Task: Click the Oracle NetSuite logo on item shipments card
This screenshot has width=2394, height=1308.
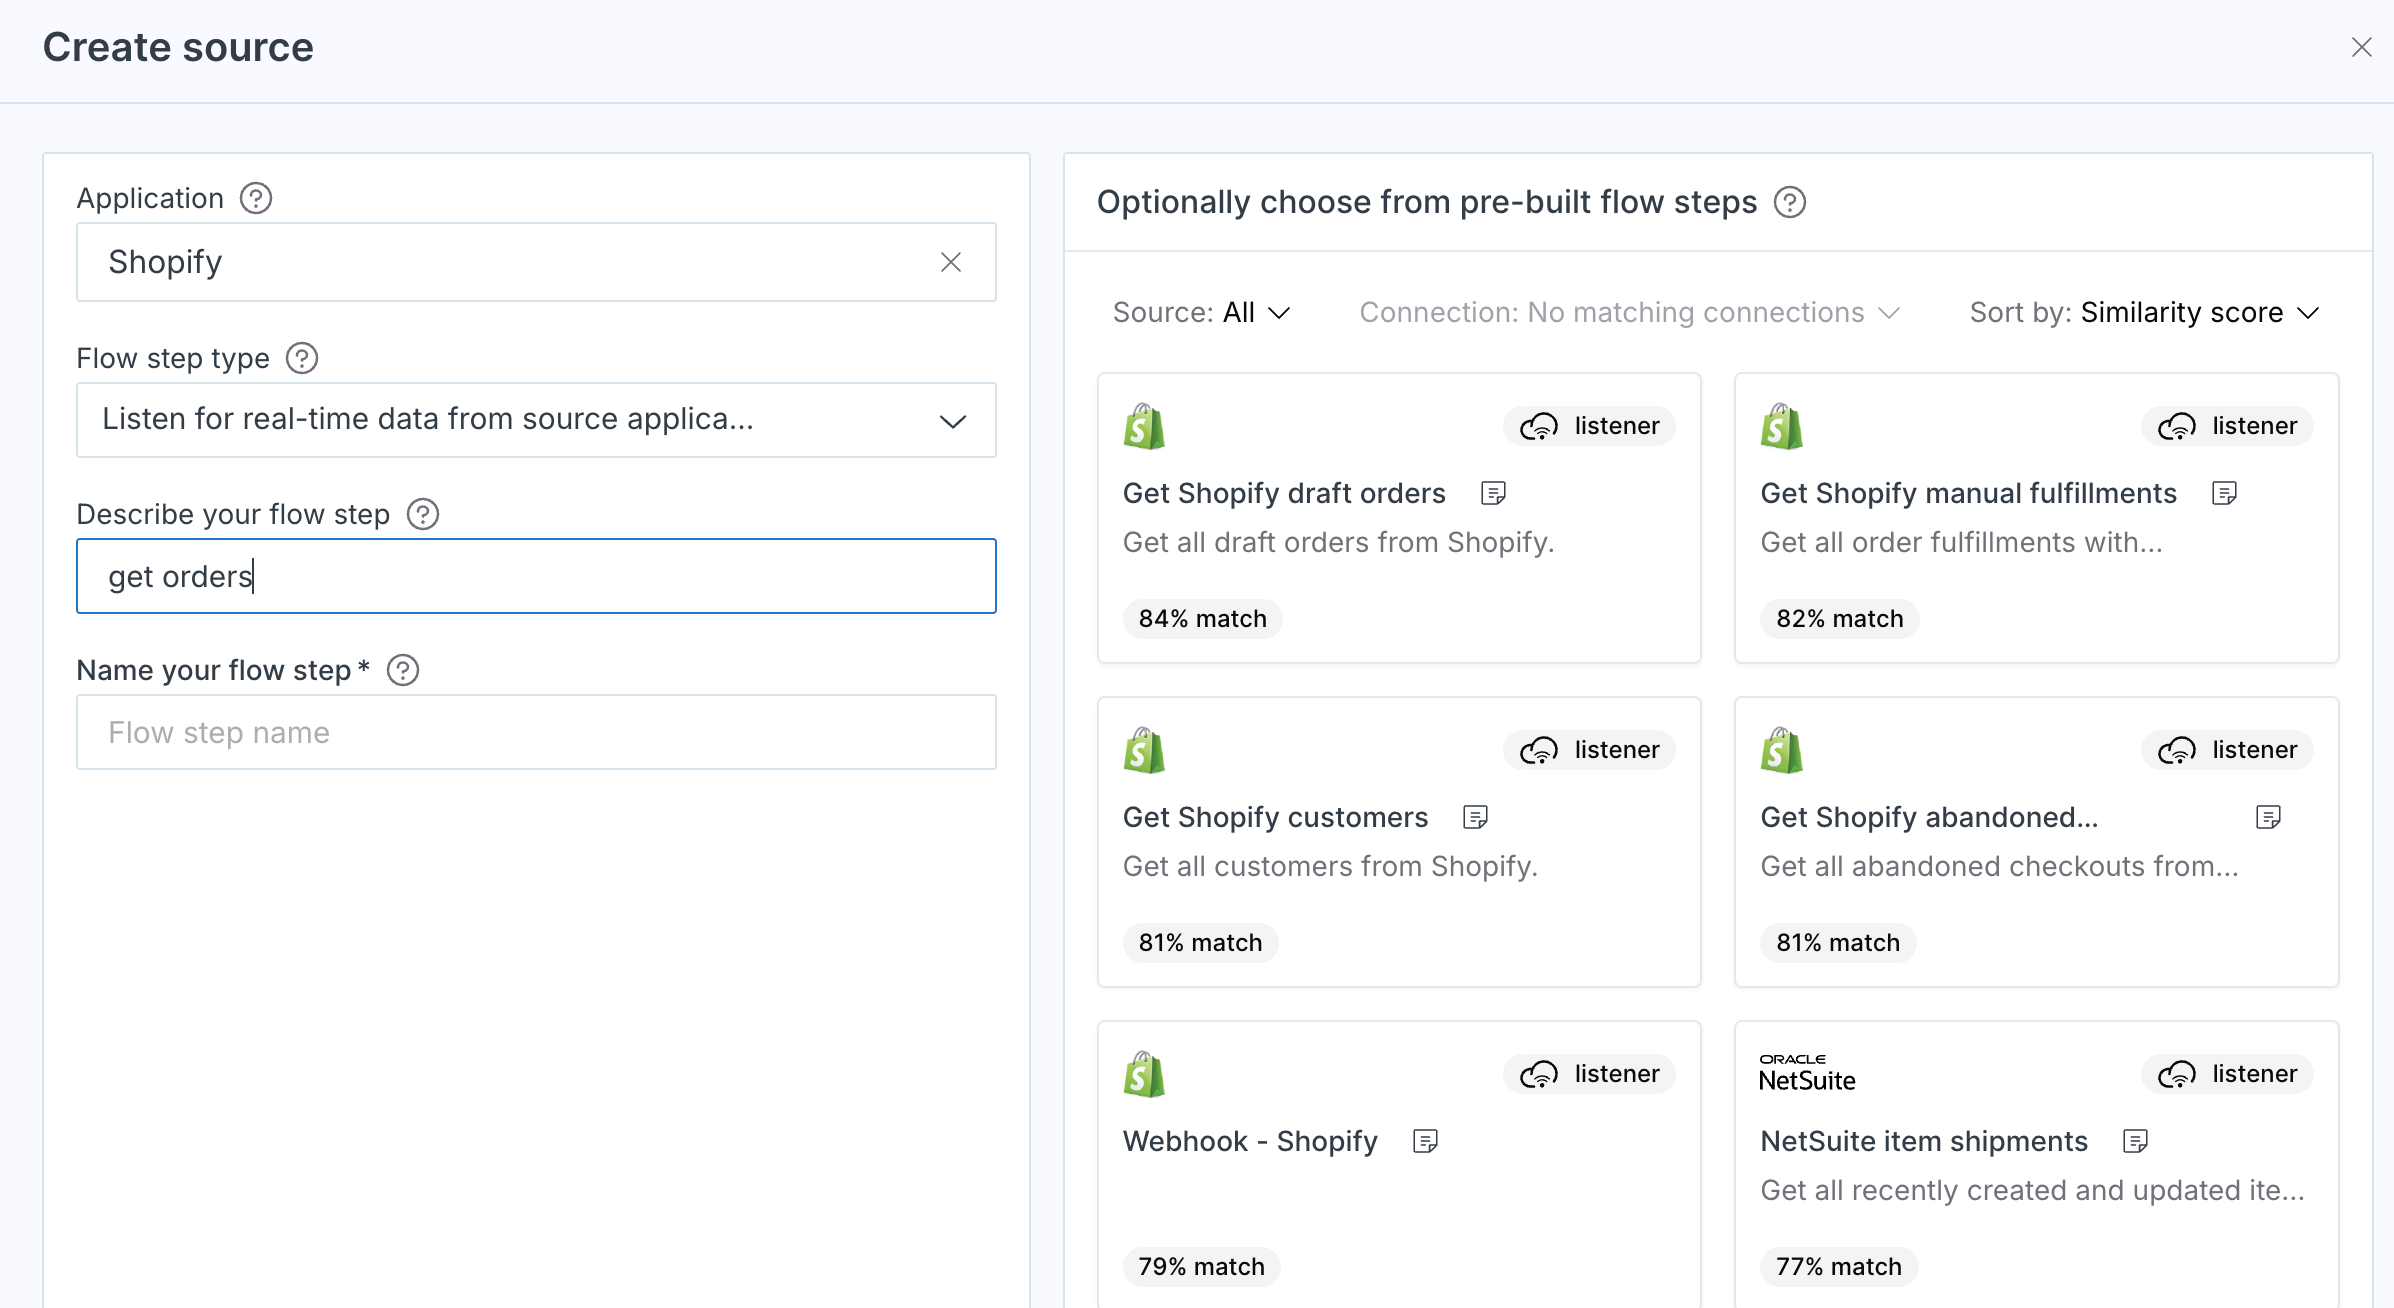Action: 1807,1073
